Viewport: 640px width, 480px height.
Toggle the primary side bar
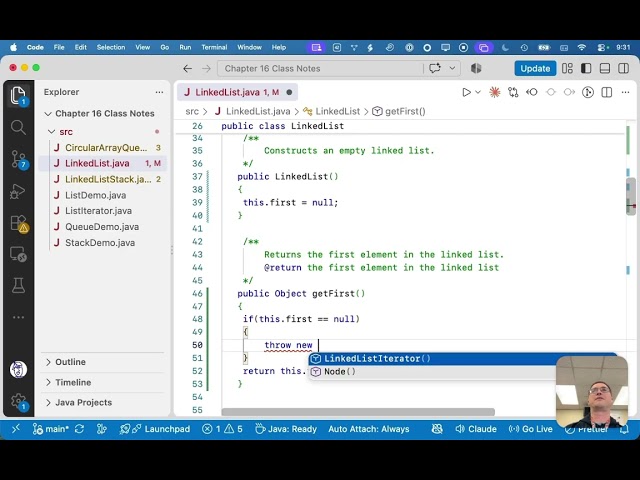point(586,68)
